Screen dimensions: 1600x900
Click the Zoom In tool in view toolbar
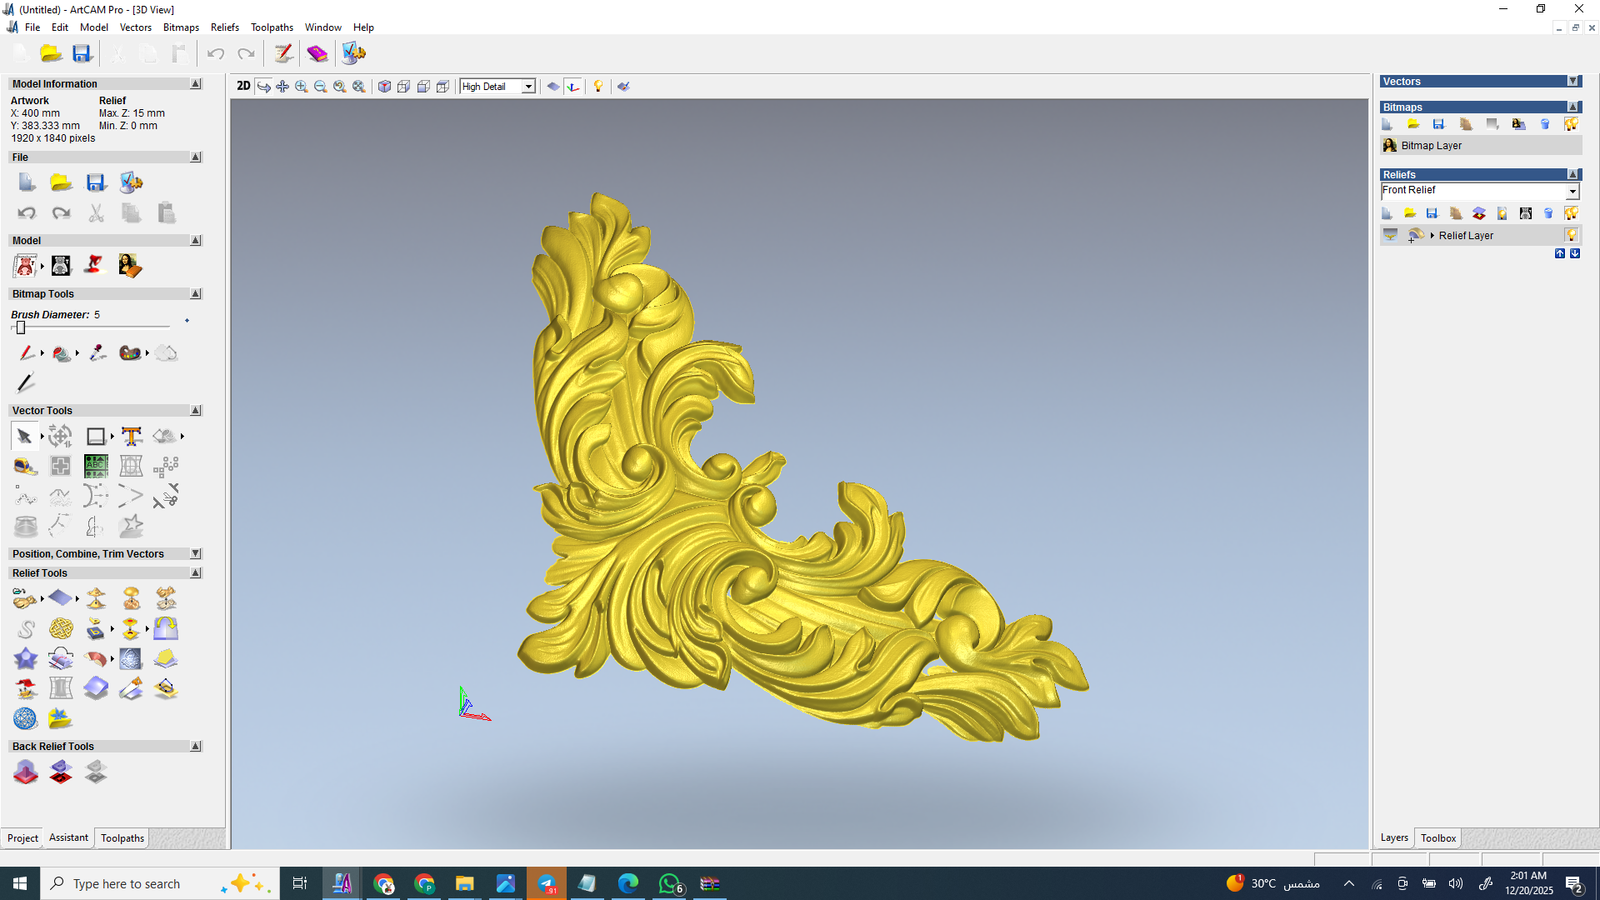[301, 87]
